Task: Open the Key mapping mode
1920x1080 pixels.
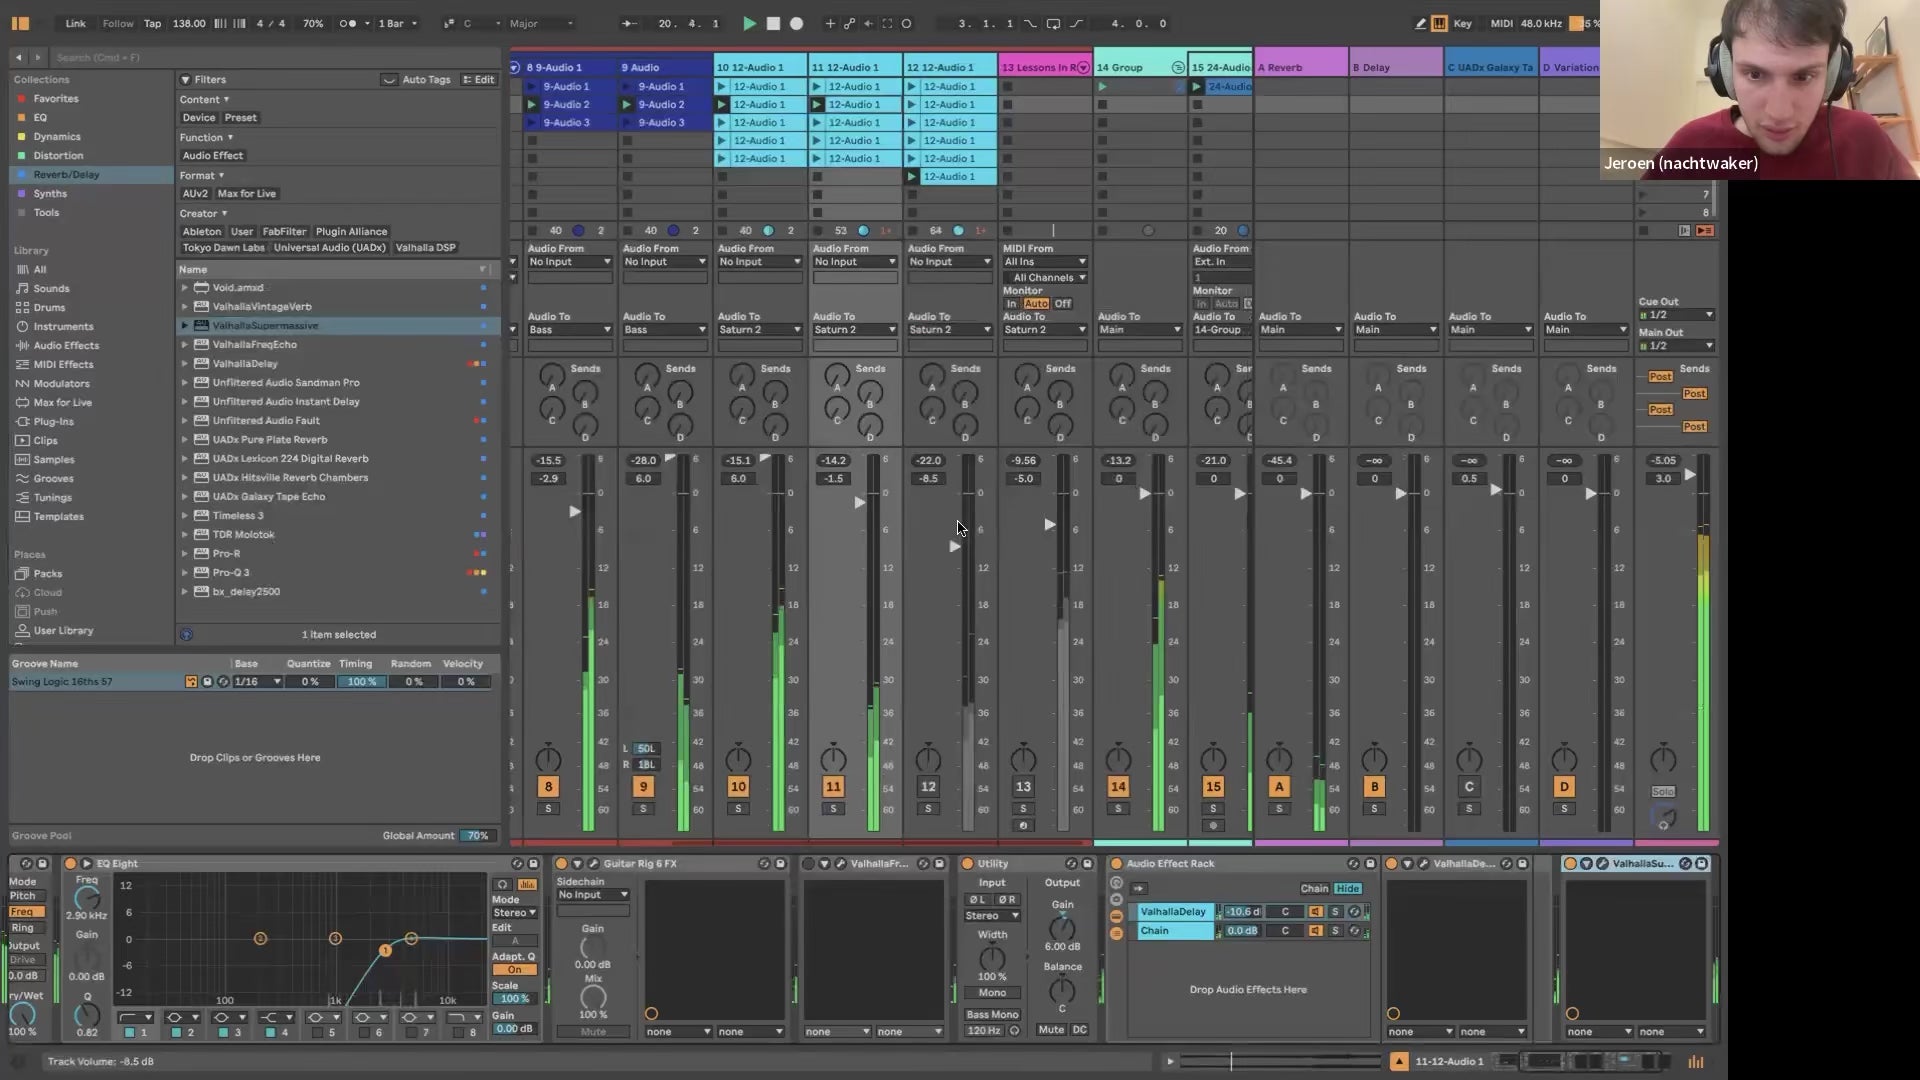Action: [x=1462, y=23]
